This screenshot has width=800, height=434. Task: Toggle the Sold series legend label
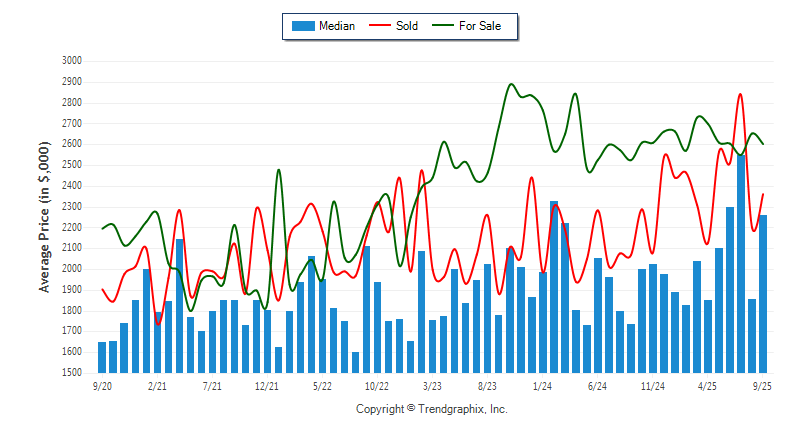click(407, 26)
